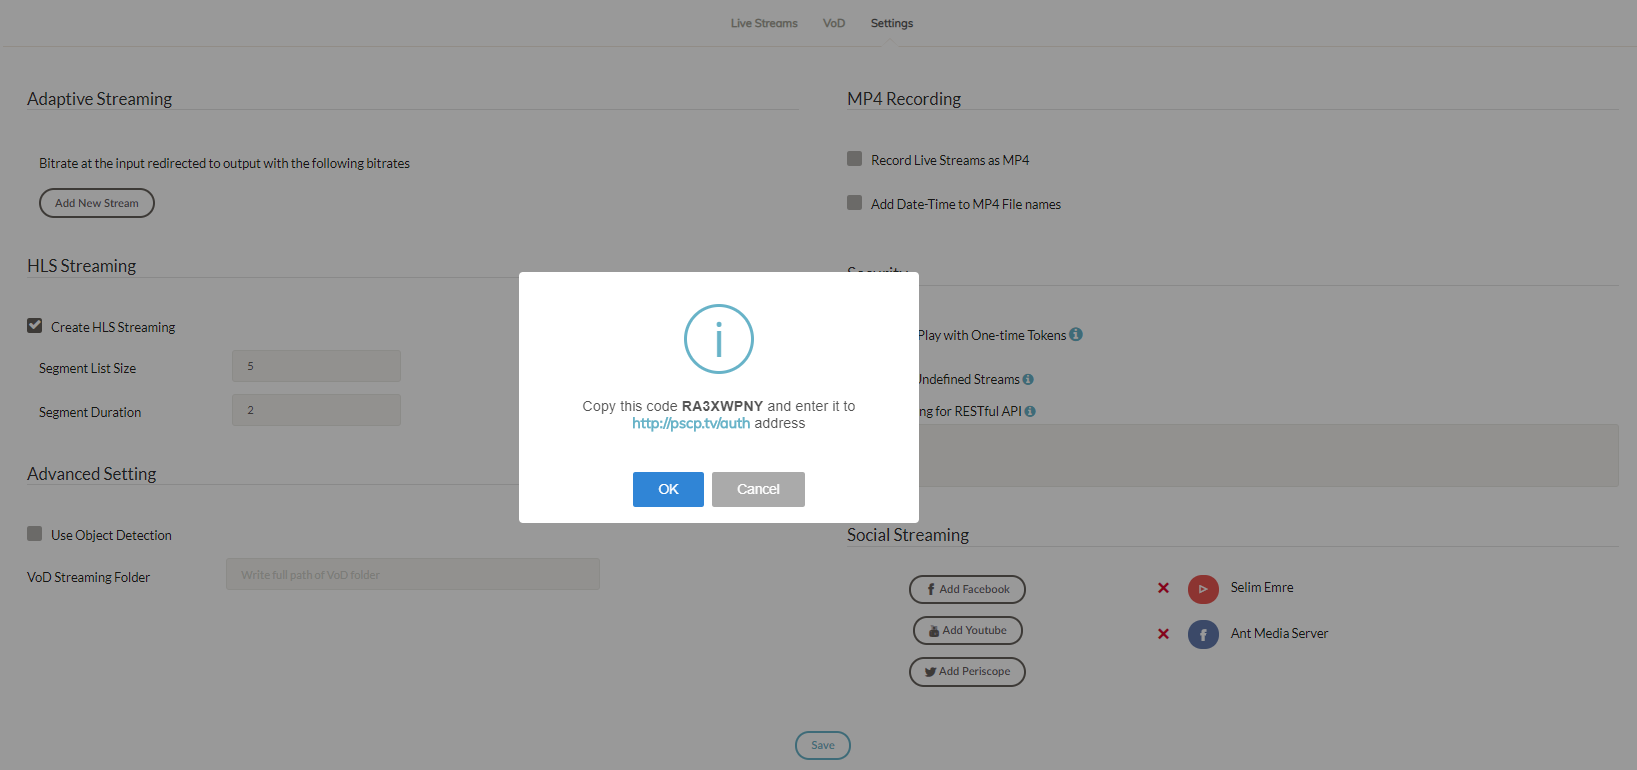Click the Advanced Setting heading
1637x770 pixels.
pyautogui.click(x=91, y=474)
